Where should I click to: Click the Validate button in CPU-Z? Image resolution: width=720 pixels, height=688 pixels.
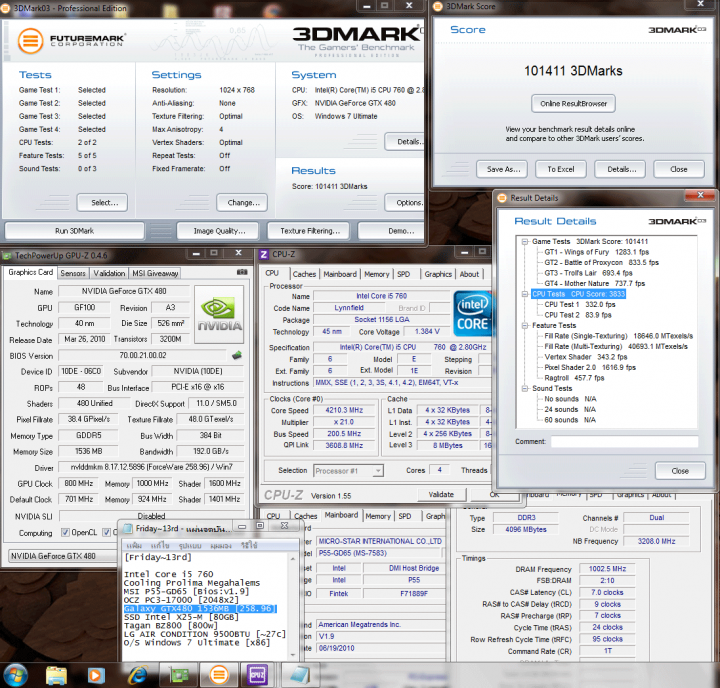click(441, 495)
